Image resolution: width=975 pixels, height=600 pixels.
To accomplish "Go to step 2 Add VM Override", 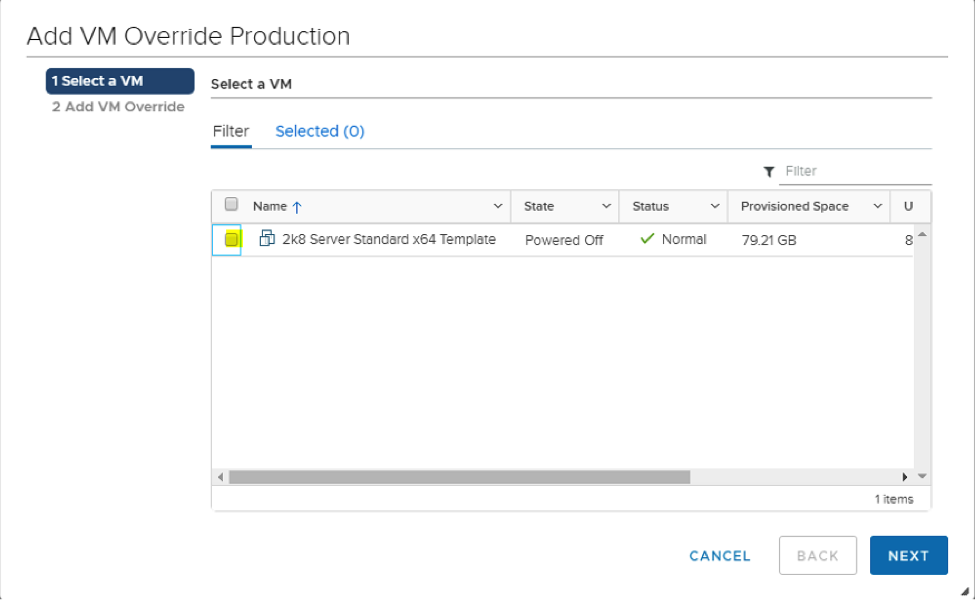I will pyautogui.click(x=118, y=107).
